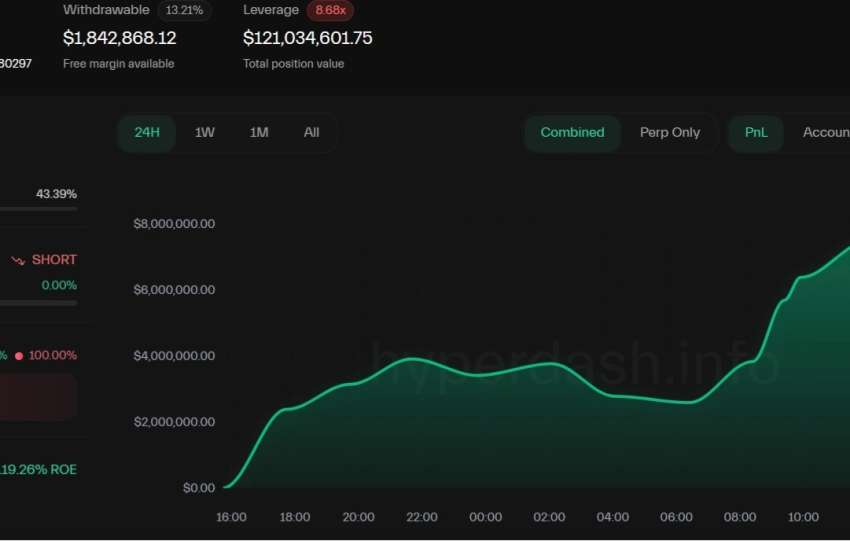Click the 22:00 label on the time axis
This screenshot has height=541, width=850.
coord(422,517)
